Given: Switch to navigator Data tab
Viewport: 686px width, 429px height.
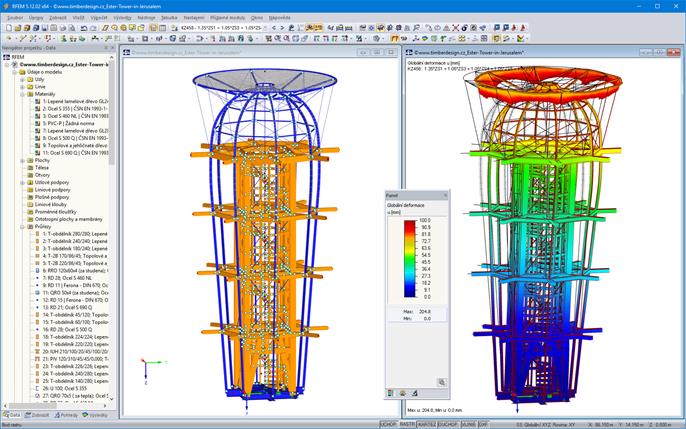Looking at the screenshot, I should (12, 415).
